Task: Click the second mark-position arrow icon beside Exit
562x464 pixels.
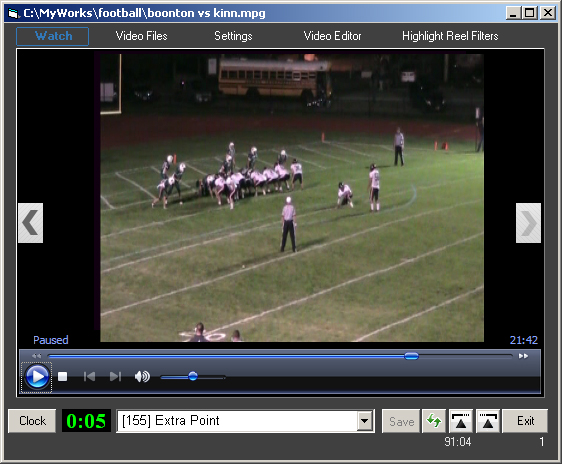Action: pyautogui.click(x=488, y=421)
